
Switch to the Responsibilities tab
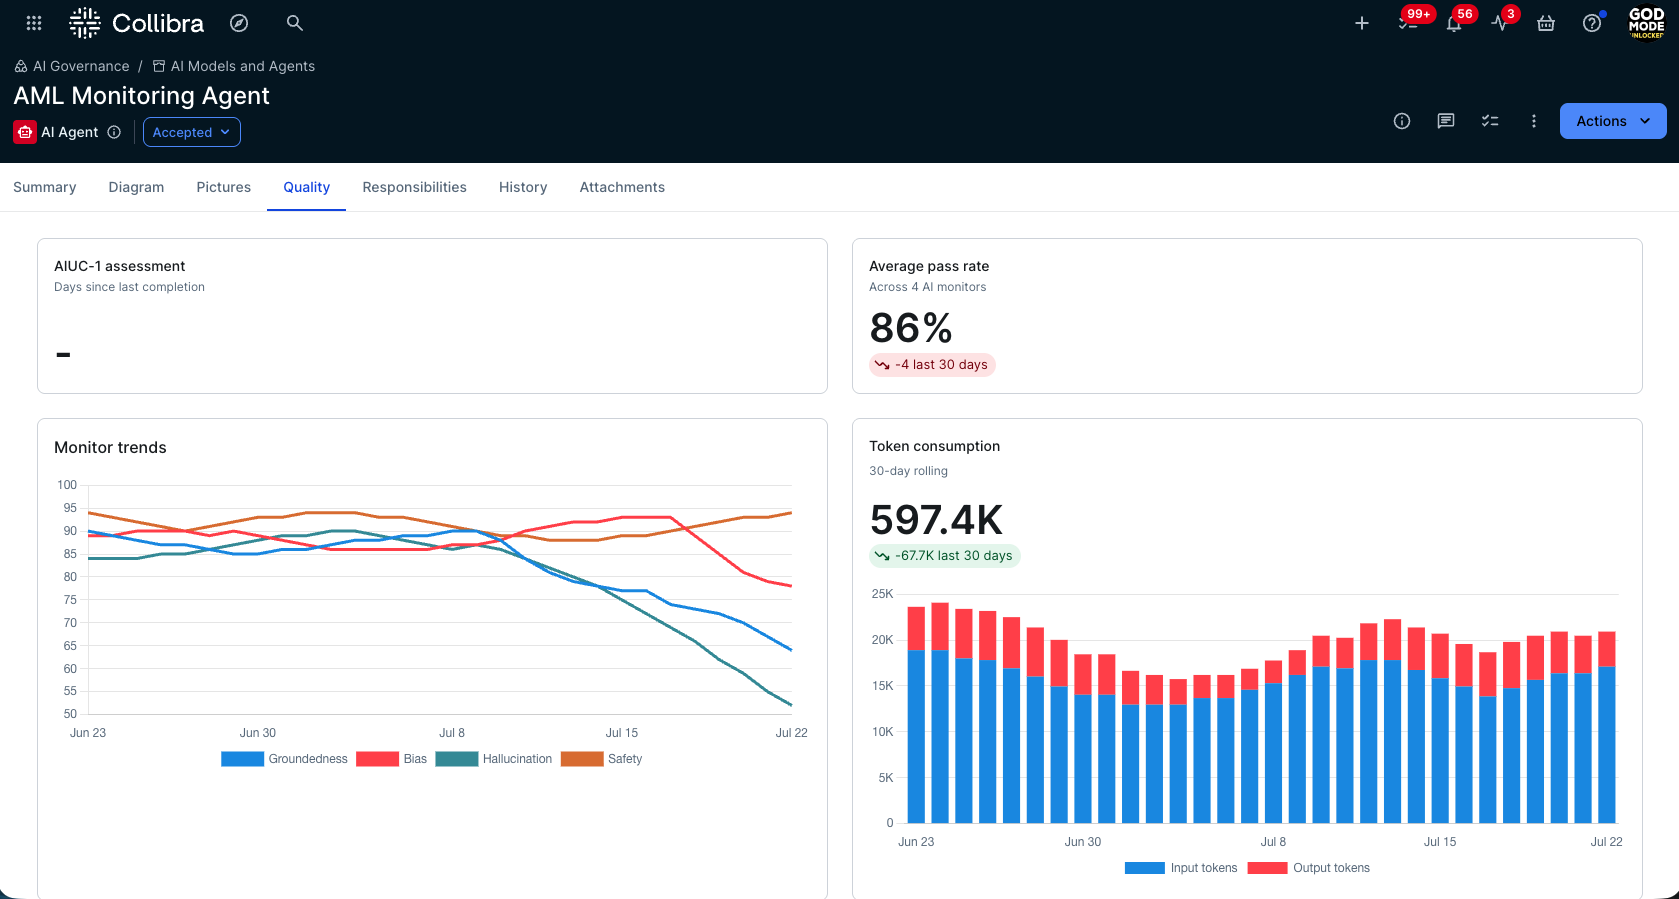[x=414, y=187]
